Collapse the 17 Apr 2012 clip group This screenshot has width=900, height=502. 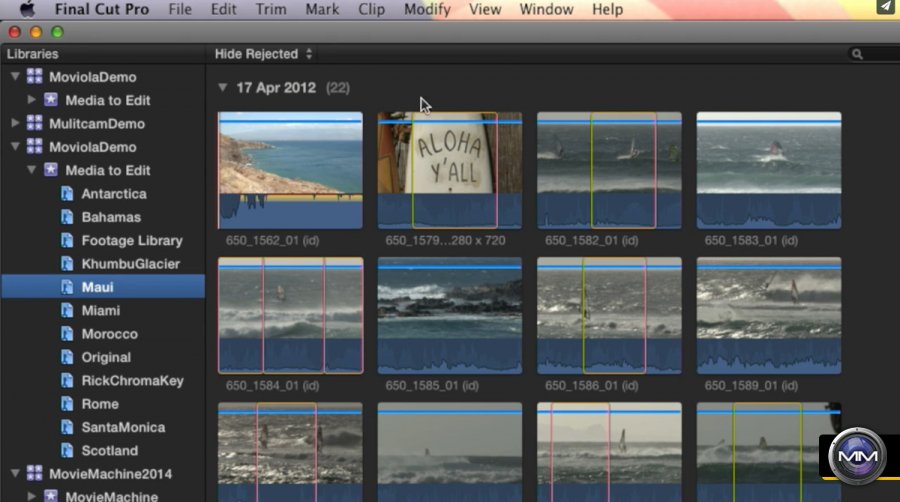click(223, 87)
